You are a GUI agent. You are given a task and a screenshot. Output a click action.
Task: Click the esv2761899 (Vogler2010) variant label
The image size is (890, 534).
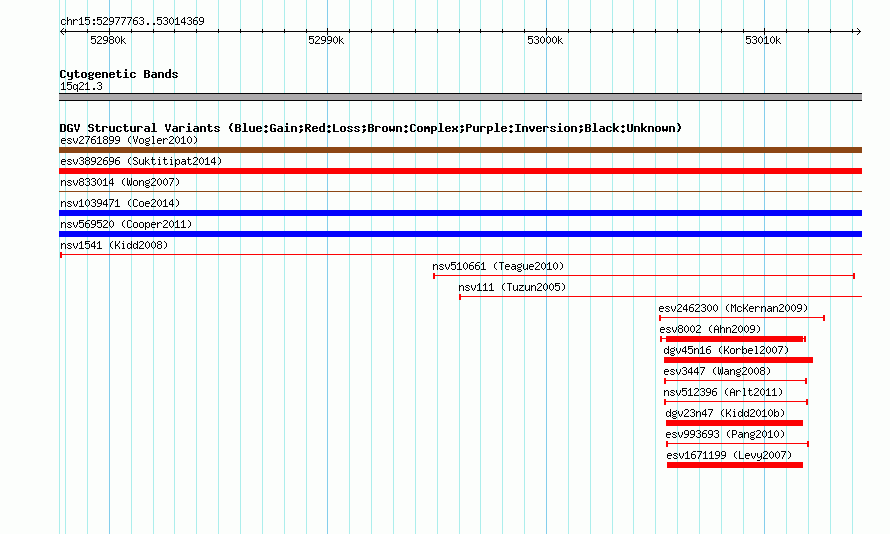pos(129,140)
